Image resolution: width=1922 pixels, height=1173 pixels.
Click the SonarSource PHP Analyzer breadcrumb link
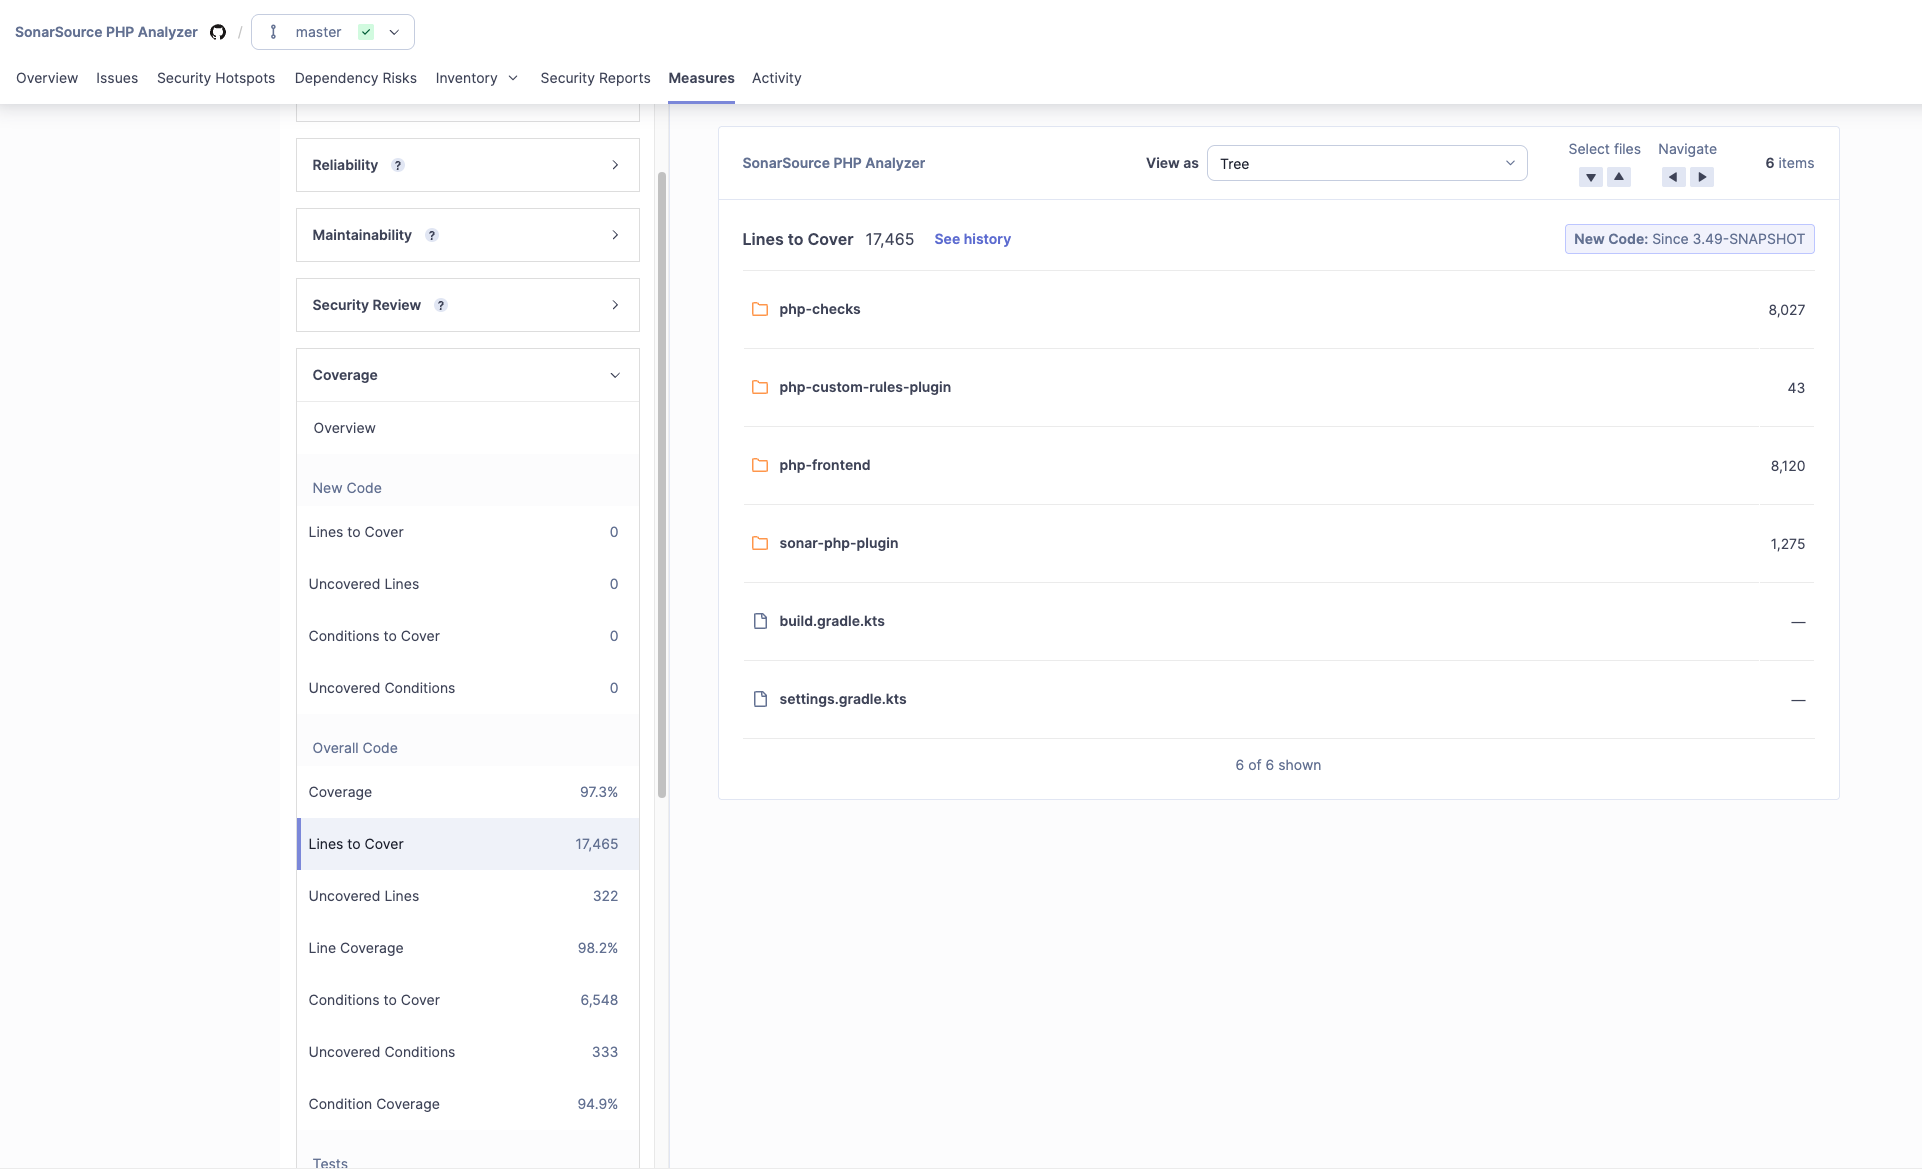(833, 163)
